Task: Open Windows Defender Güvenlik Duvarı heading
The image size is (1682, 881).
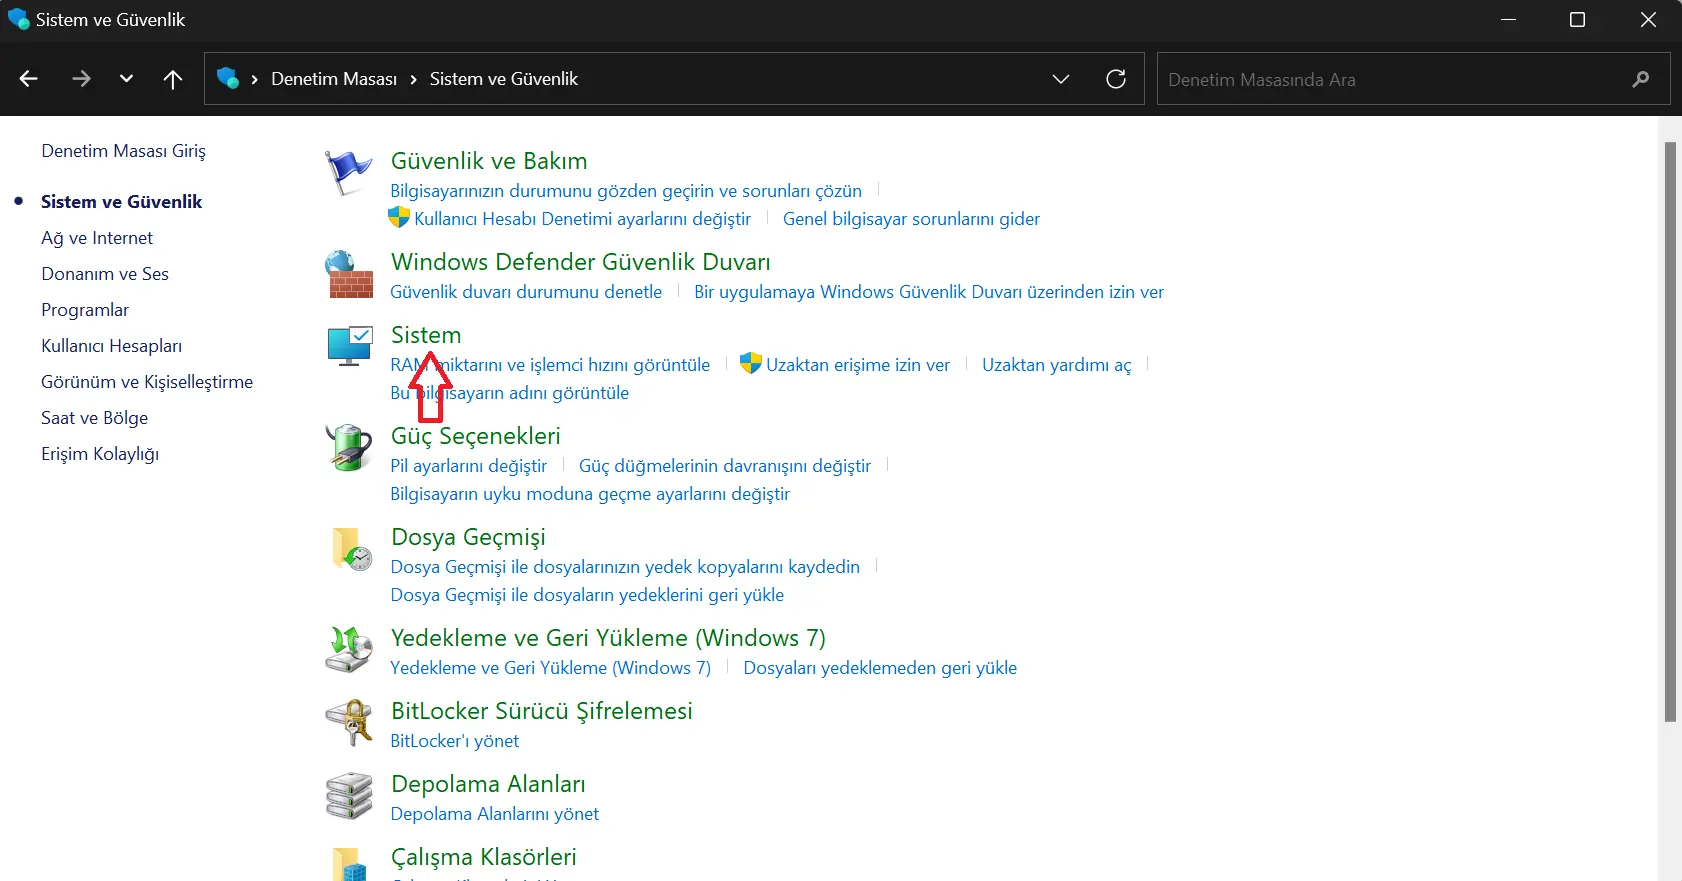Action: [581, 262]
